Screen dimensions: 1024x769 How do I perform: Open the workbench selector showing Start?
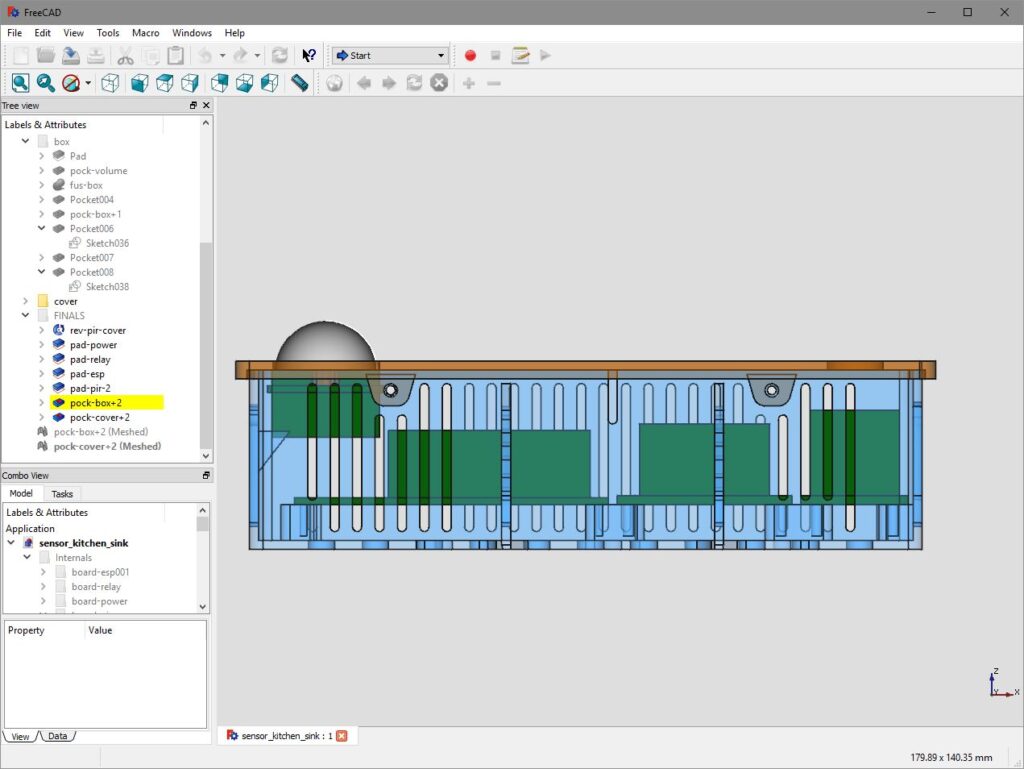tap(390, 55)
